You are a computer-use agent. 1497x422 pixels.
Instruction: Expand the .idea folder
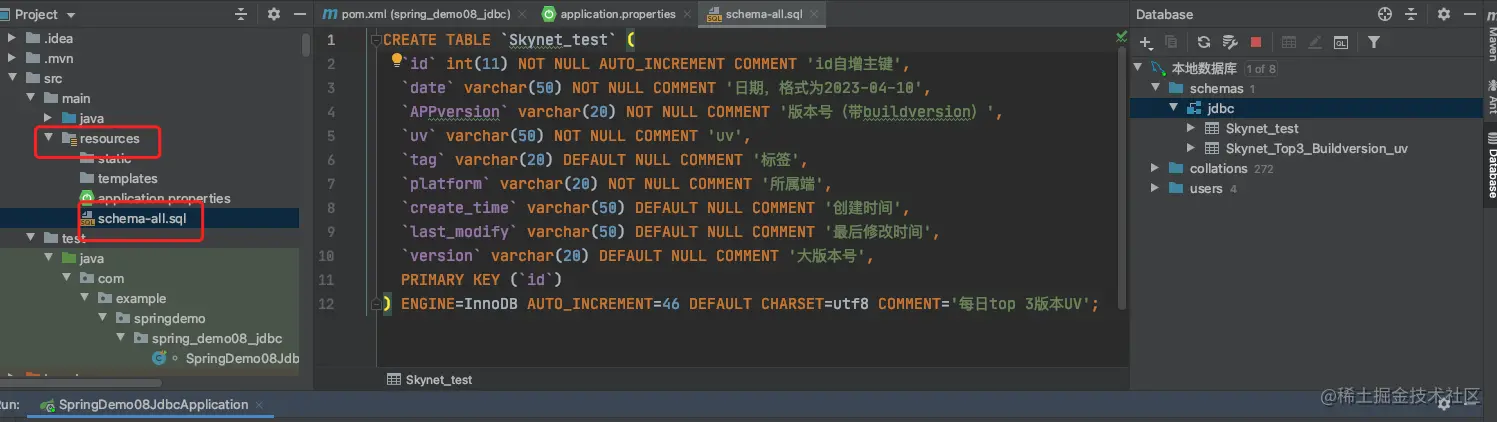[x=12, y=38]
